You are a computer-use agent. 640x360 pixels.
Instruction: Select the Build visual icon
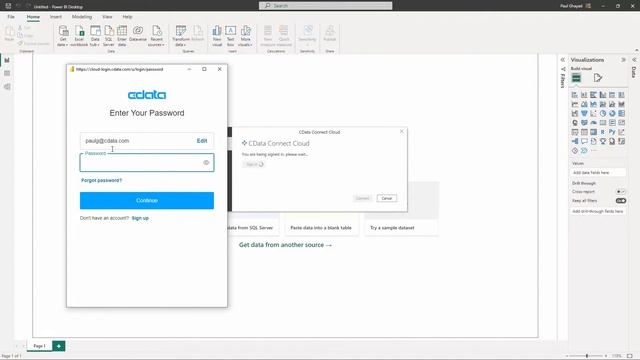coord(576,78)
